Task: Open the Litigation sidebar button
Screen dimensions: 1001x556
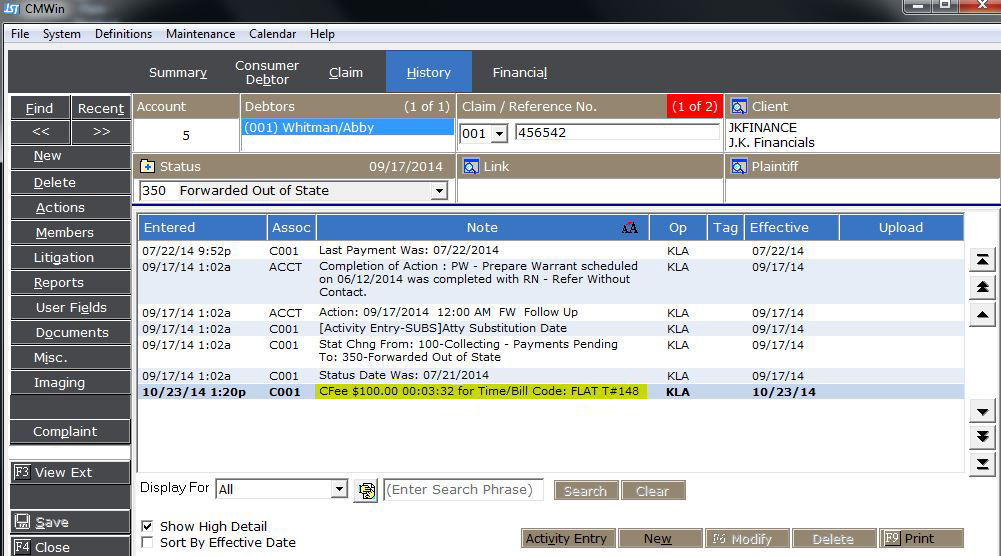Action: (x=70, y=257)
